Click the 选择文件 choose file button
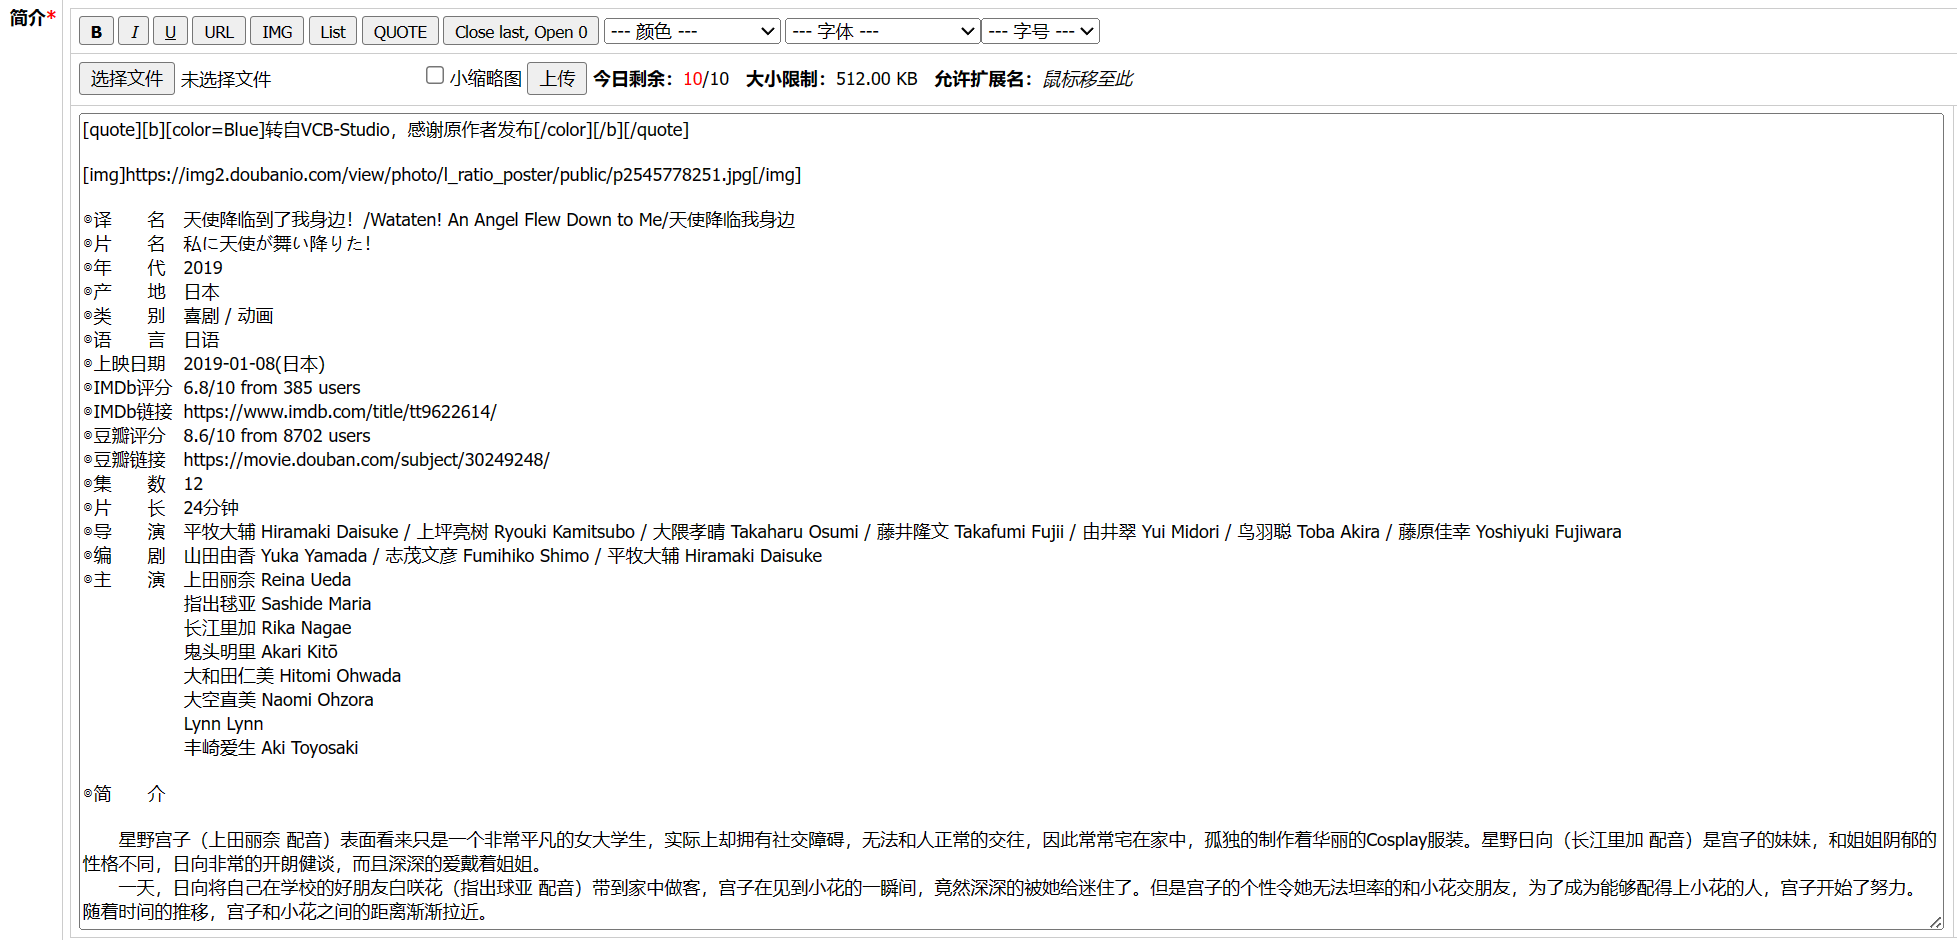The height and width of the screenshot is (940, 1957). (x=127, y=78)
